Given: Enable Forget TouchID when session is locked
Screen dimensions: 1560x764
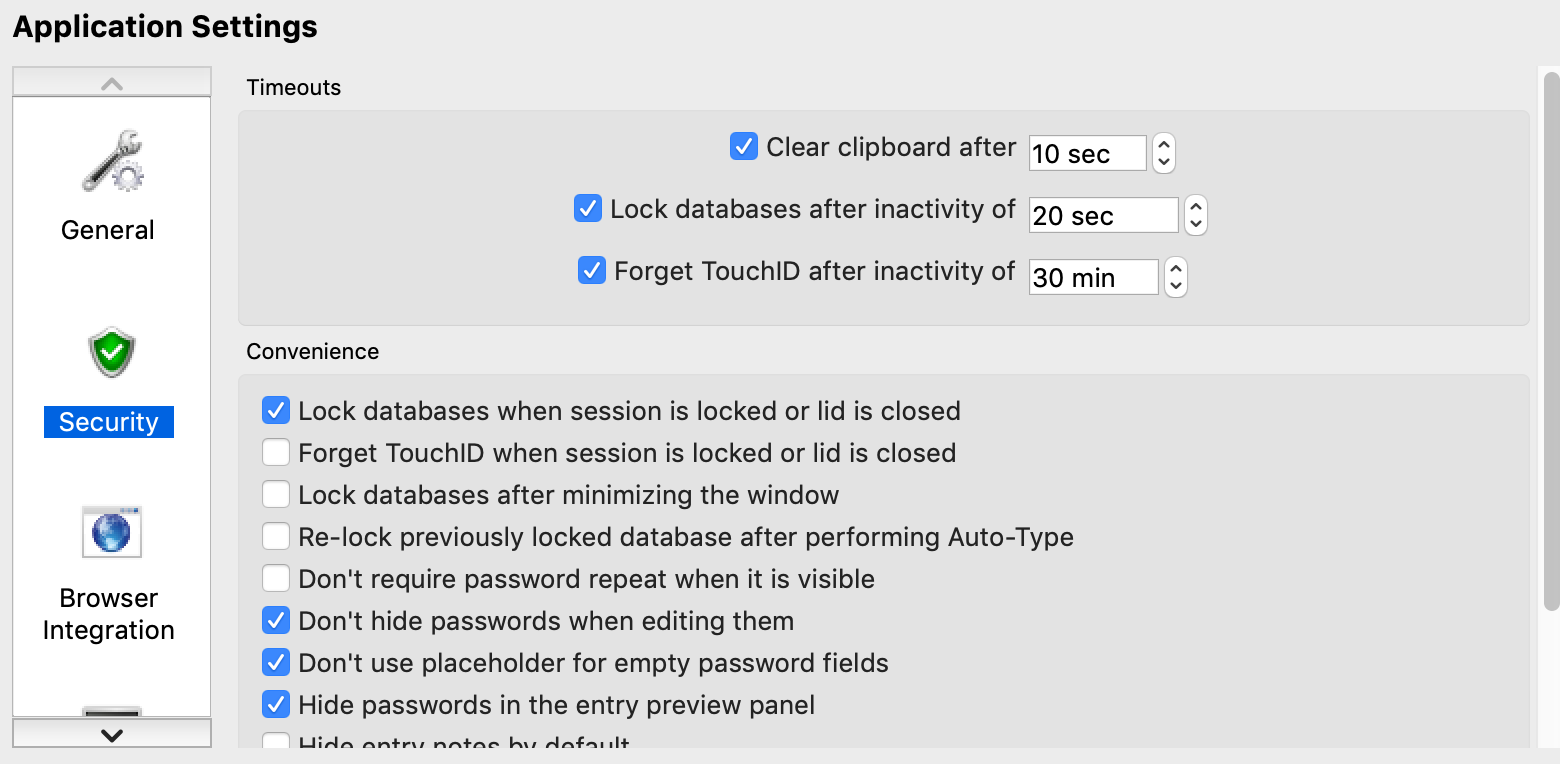Looking at the screenshot, I should pos(276,452).
